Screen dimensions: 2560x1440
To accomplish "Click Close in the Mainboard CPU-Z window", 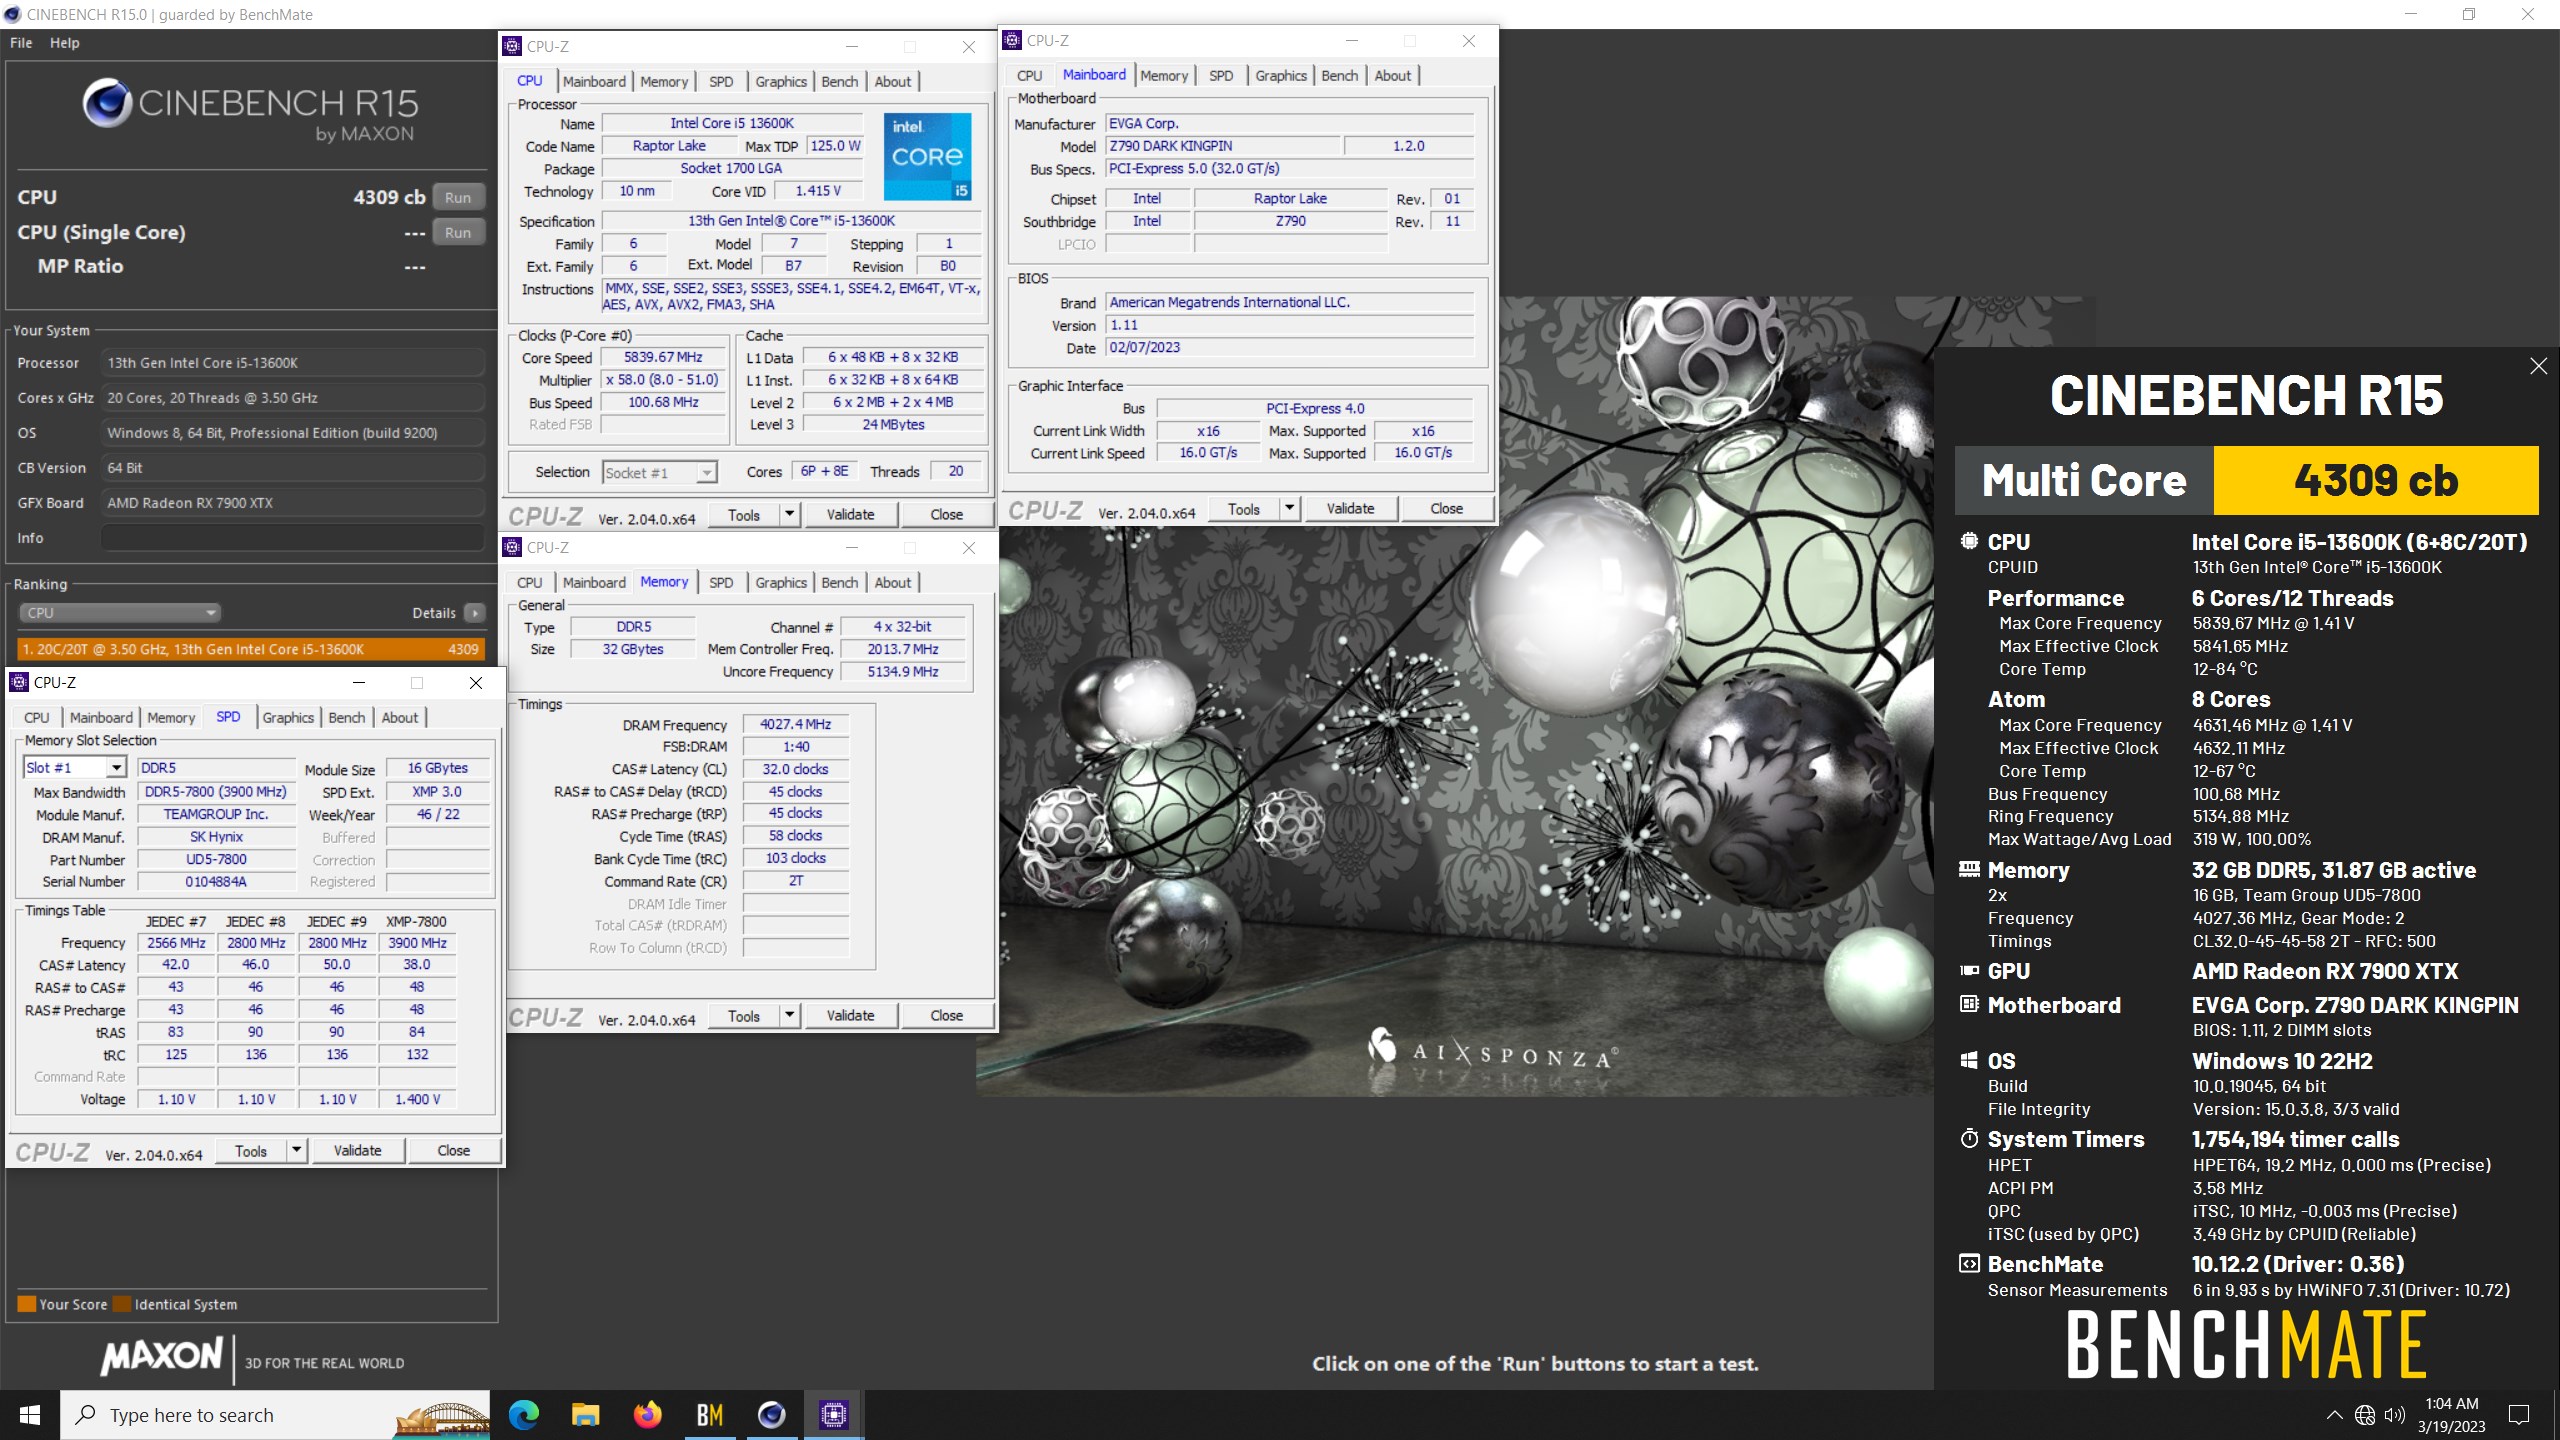I will [1446, 508].
